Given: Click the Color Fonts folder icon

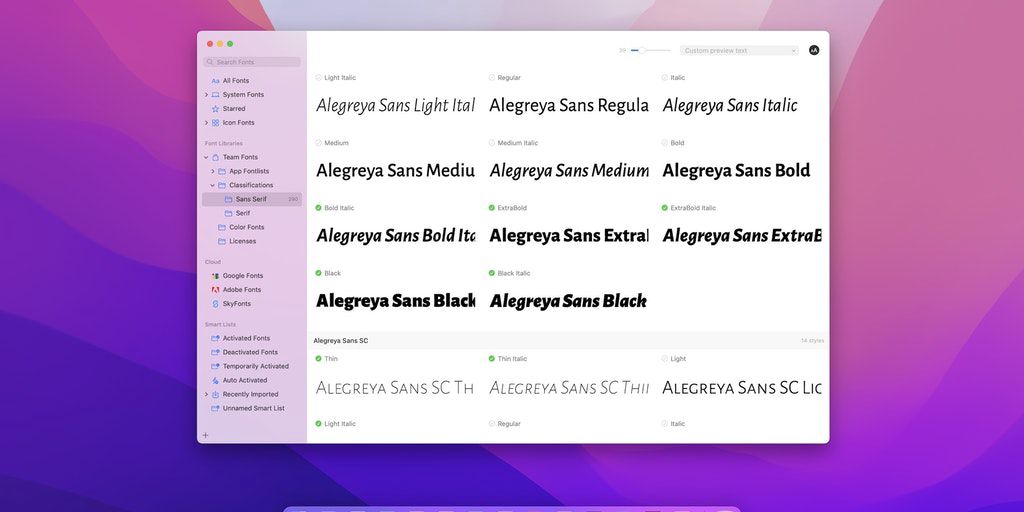Looking at the screenshot, I should pos(222,227).
